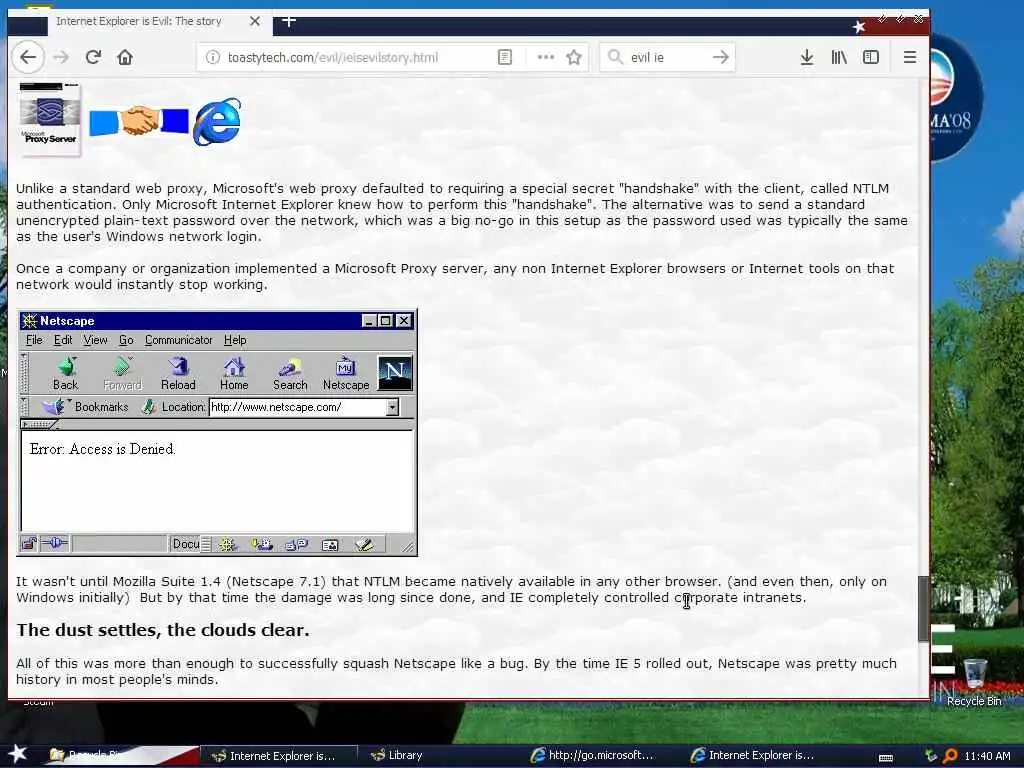The image size is (1024, 768).
Task: Click Netscape Forward toolbar button
Action: point(122,374)
